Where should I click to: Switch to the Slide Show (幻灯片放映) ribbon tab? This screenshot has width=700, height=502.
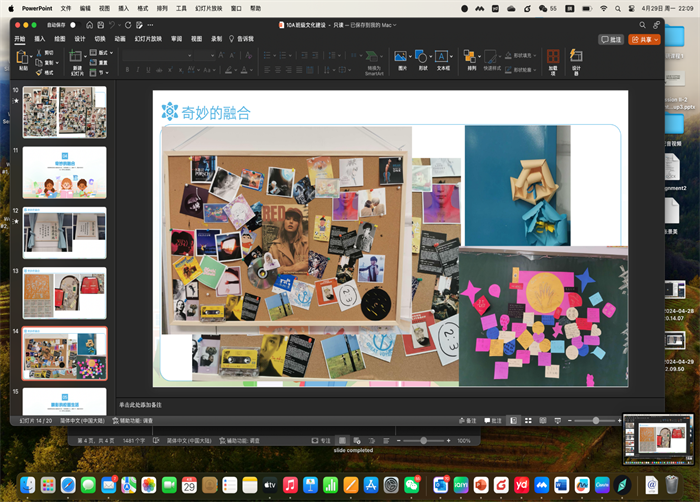[148, 39]
